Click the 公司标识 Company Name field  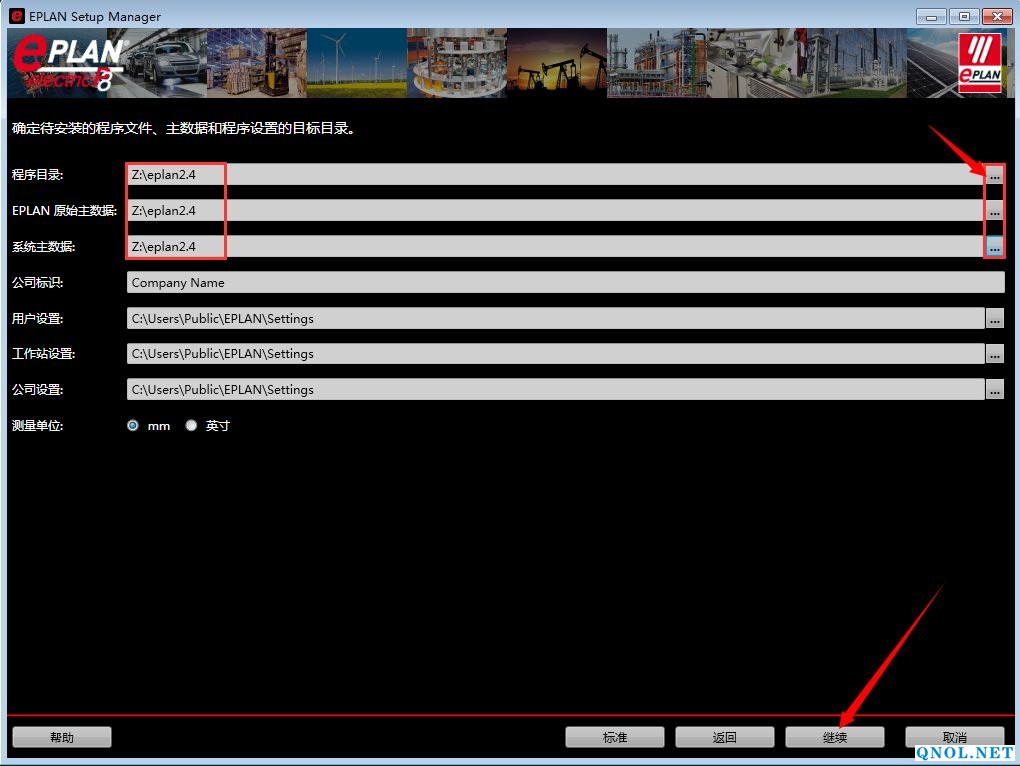coord(565,283)
